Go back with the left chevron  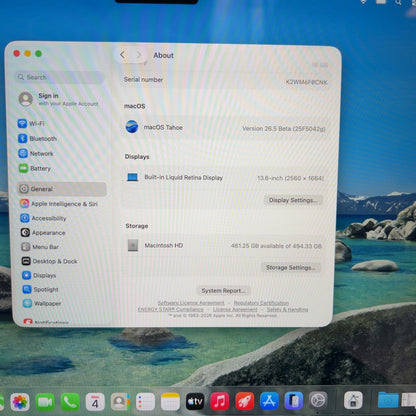[x=123, y=55]
